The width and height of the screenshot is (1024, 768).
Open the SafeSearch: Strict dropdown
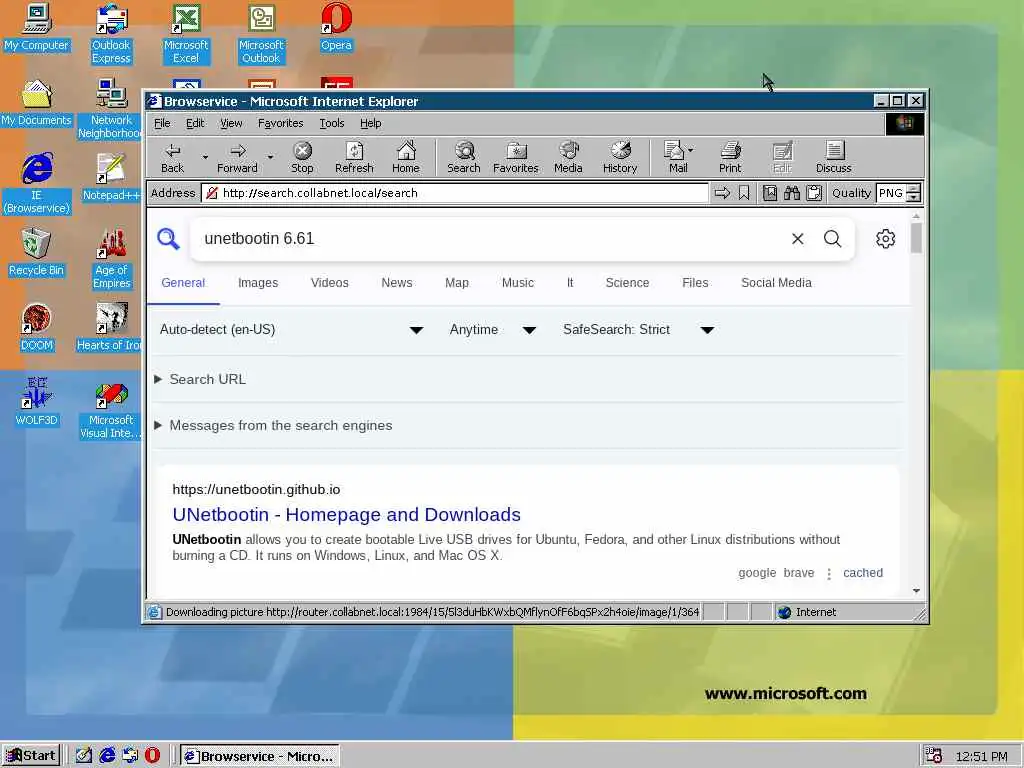click(639, 330)
